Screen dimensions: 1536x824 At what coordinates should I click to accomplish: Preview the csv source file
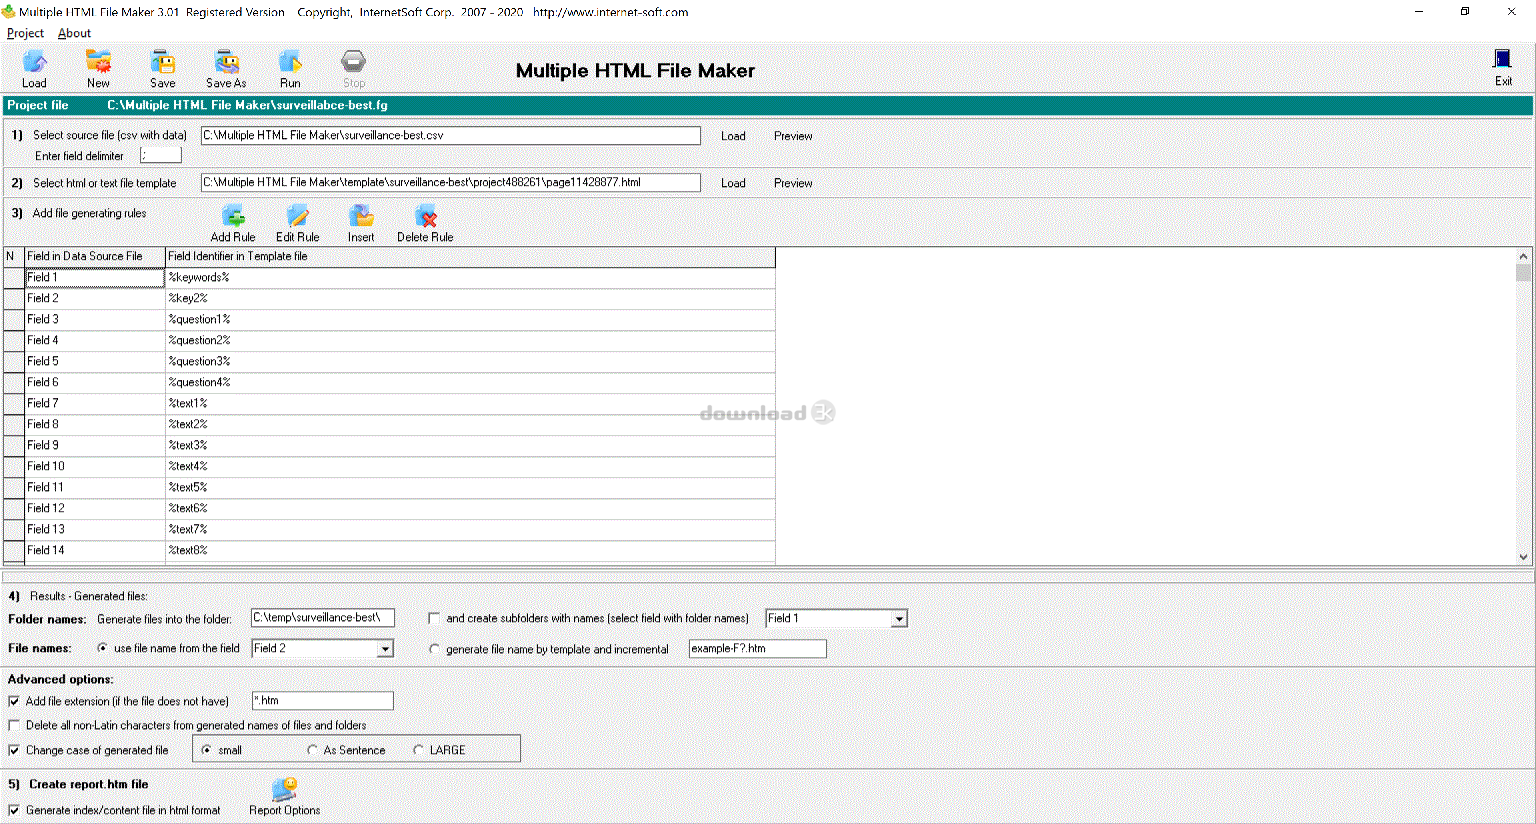793,136
